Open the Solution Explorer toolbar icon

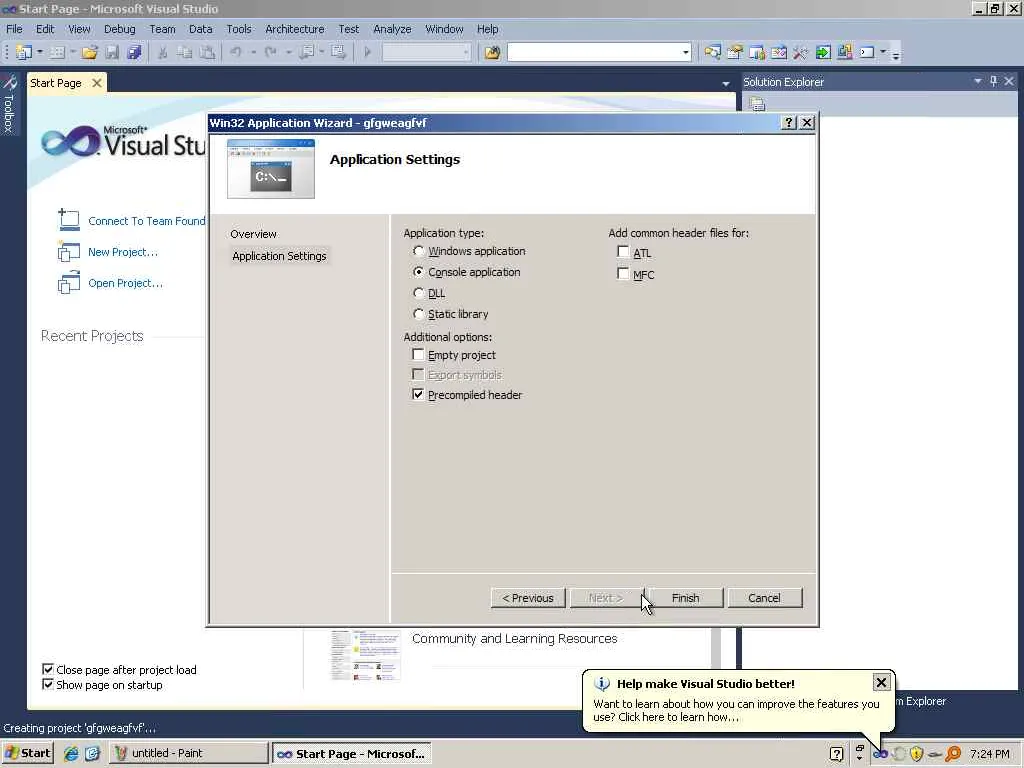coord(712,52)
